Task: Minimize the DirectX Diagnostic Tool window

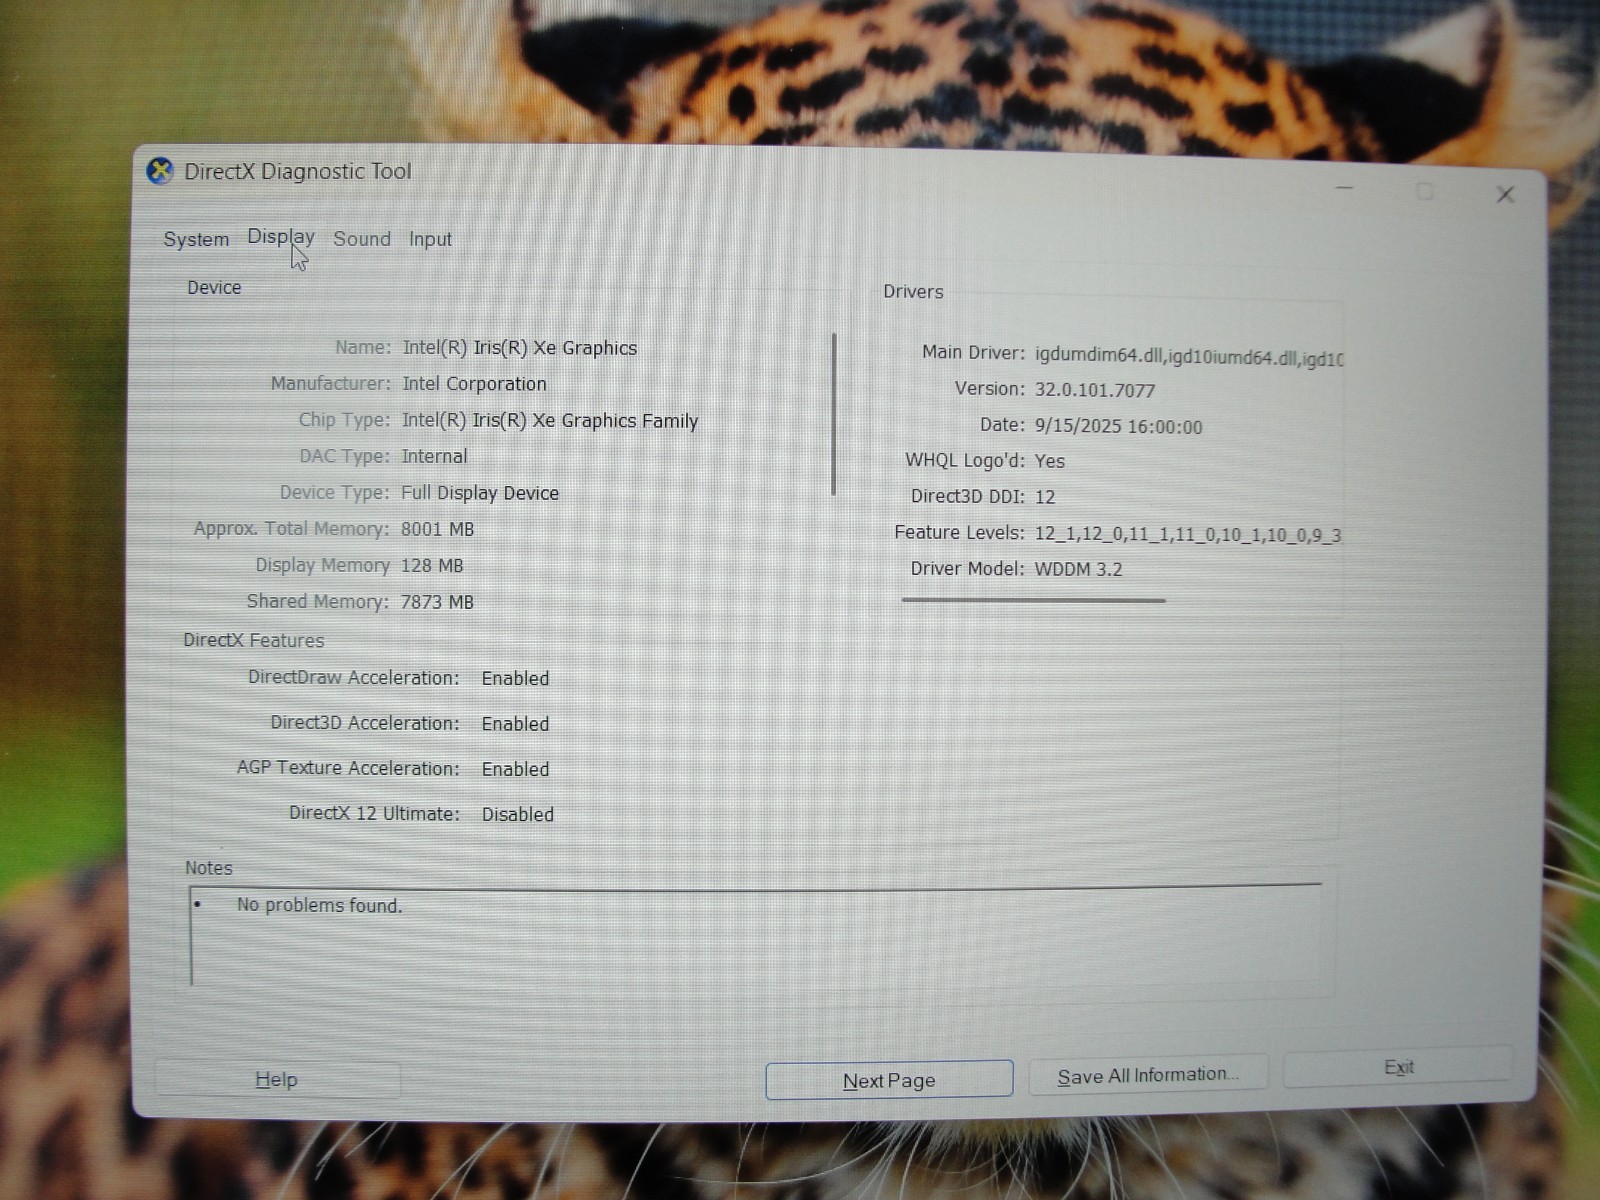Action: (x=1345, y=188)
